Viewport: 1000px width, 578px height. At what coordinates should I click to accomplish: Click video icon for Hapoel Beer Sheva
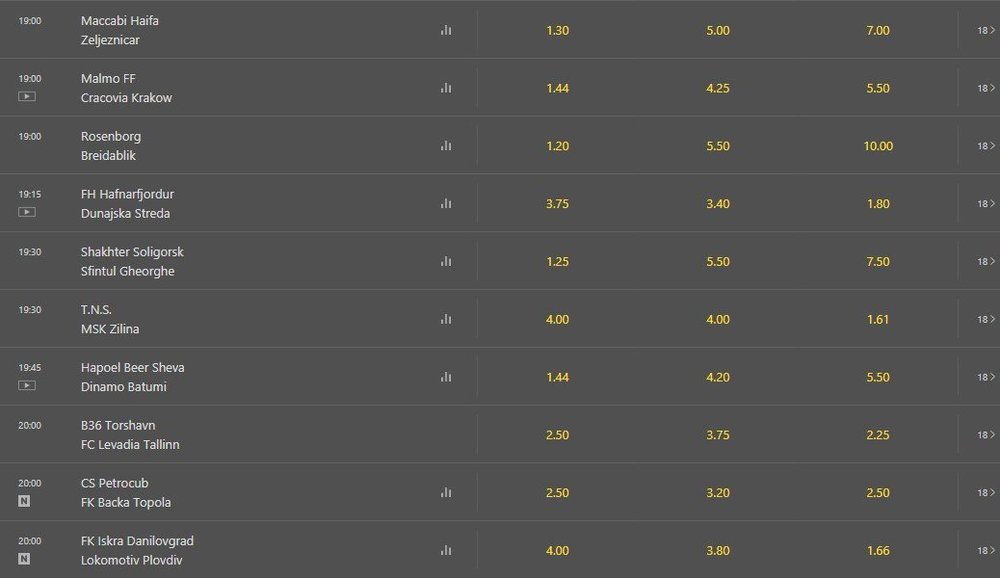pos(28,385)
